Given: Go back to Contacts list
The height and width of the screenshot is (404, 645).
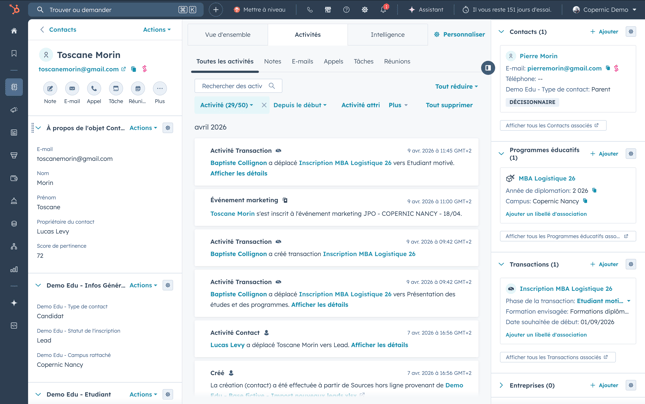Looking at the screenshot, I should pos(58,30).
